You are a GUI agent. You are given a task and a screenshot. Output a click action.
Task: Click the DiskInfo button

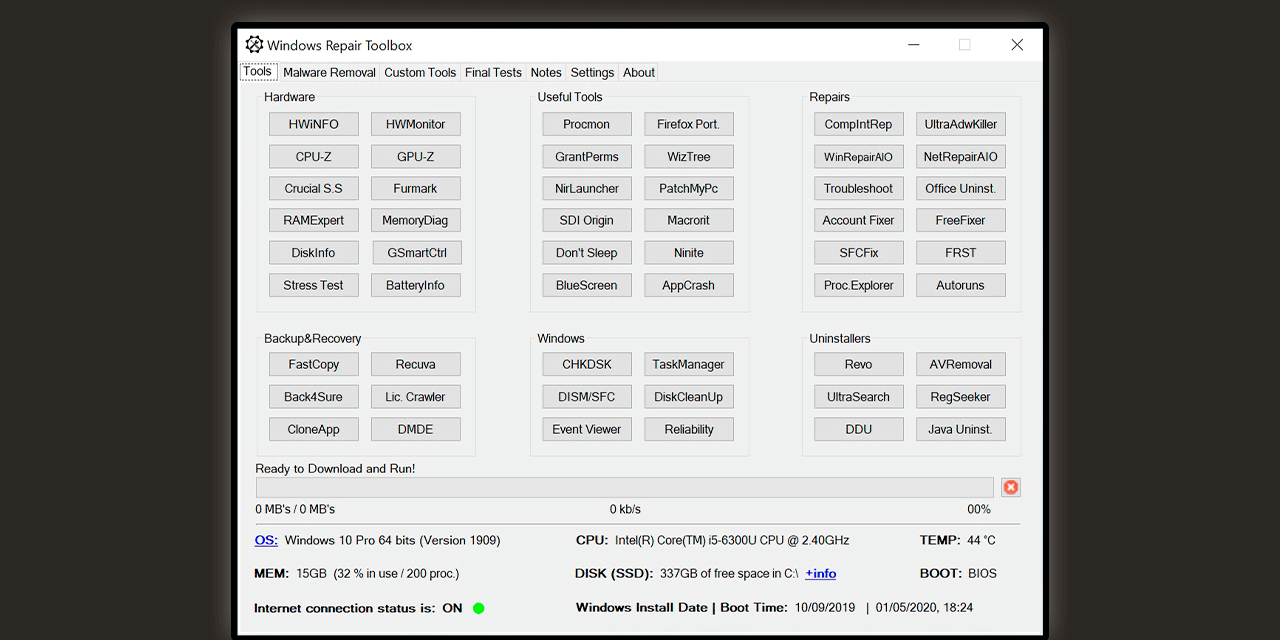click(x=314, y=252)
